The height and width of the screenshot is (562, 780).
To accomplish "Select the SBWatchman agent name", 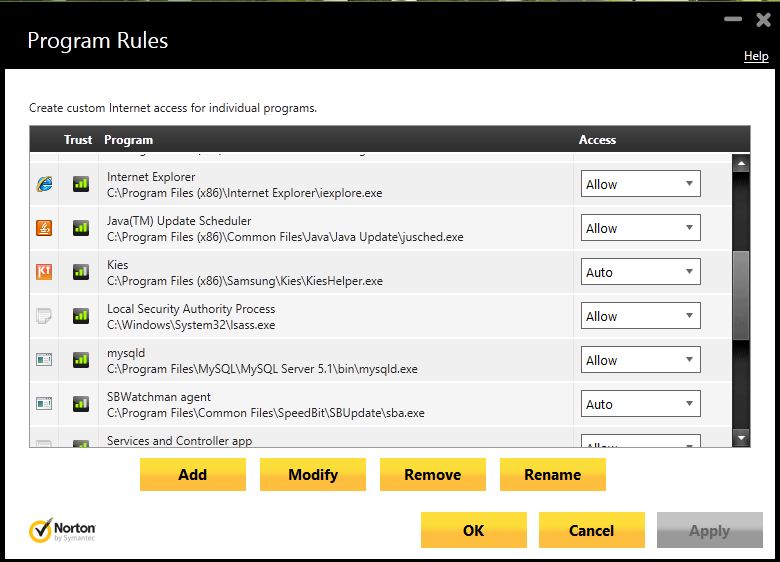I will 159,397.
